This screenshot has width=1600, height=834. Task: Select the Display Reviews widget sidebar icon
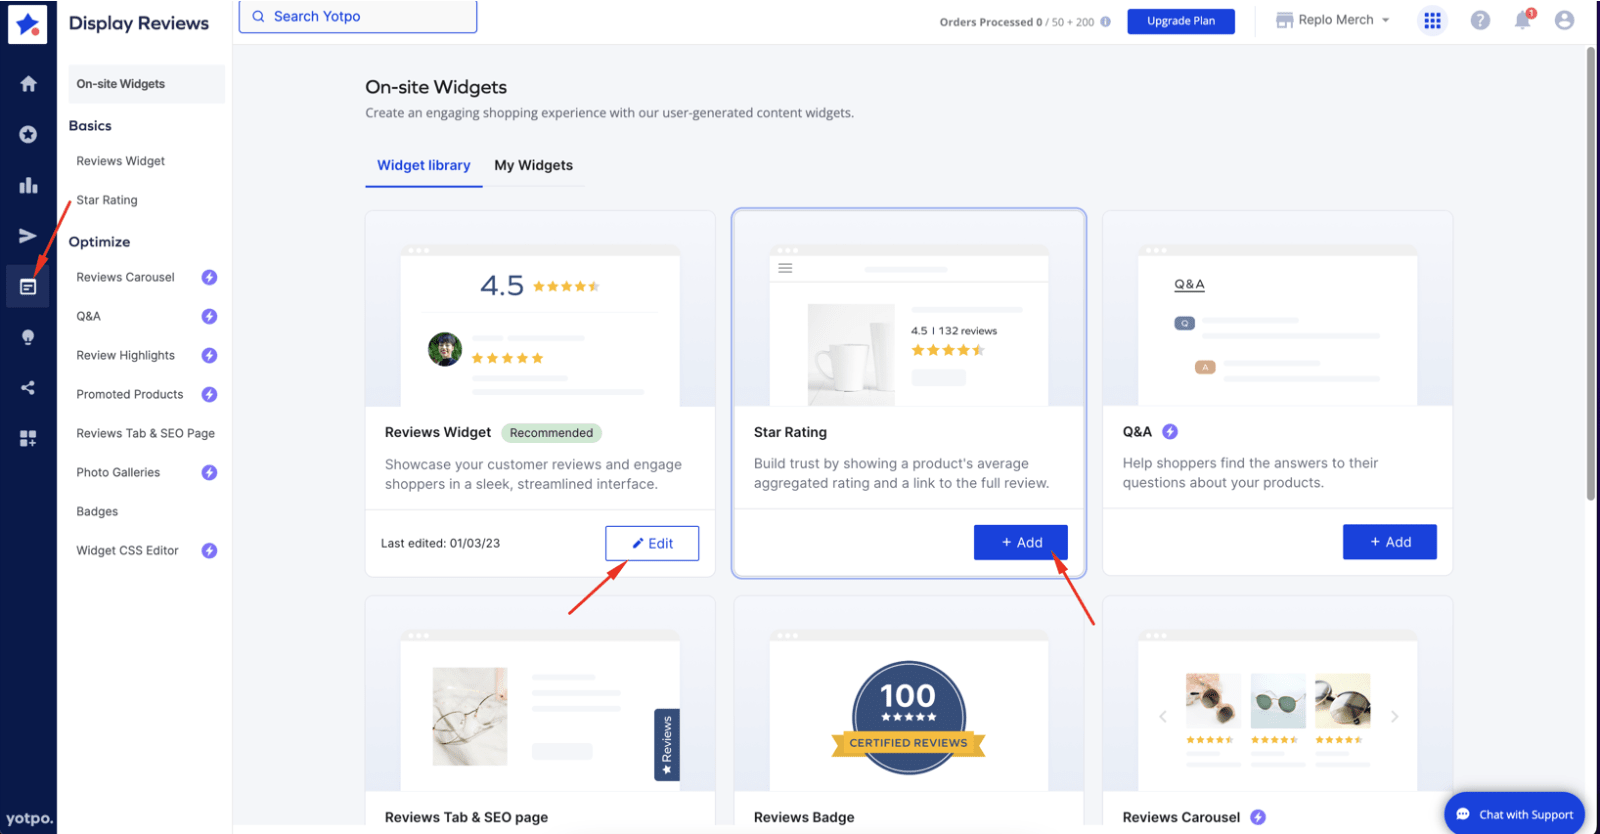coord(28,287)
